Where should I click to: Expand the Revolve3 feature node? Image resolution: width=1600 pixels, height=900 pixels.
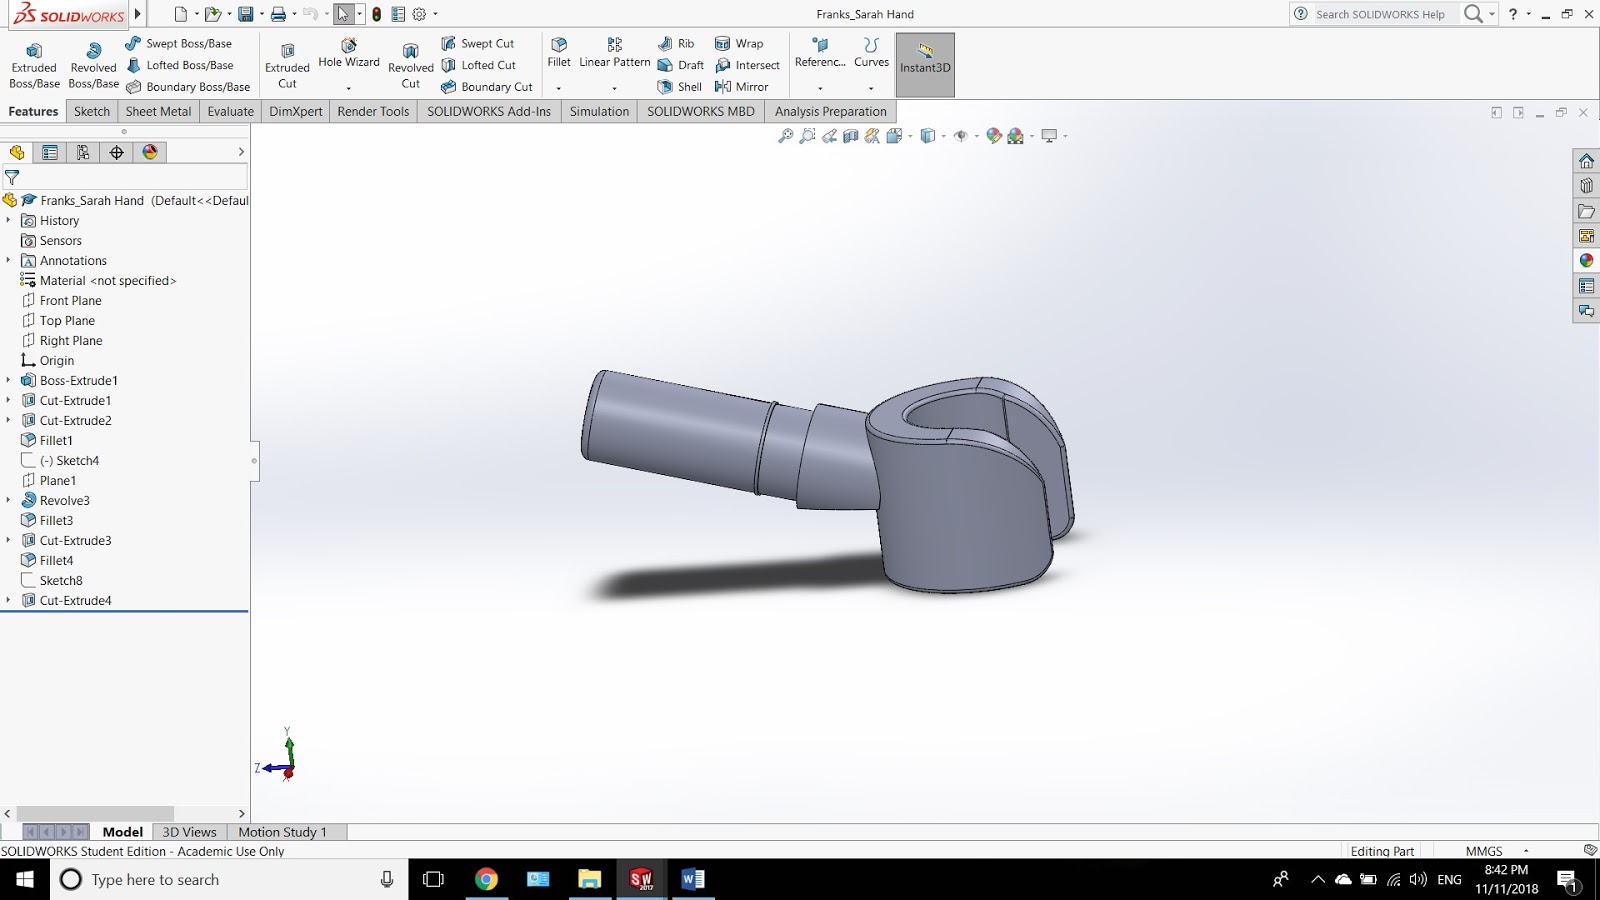click(x=8, y=500)
